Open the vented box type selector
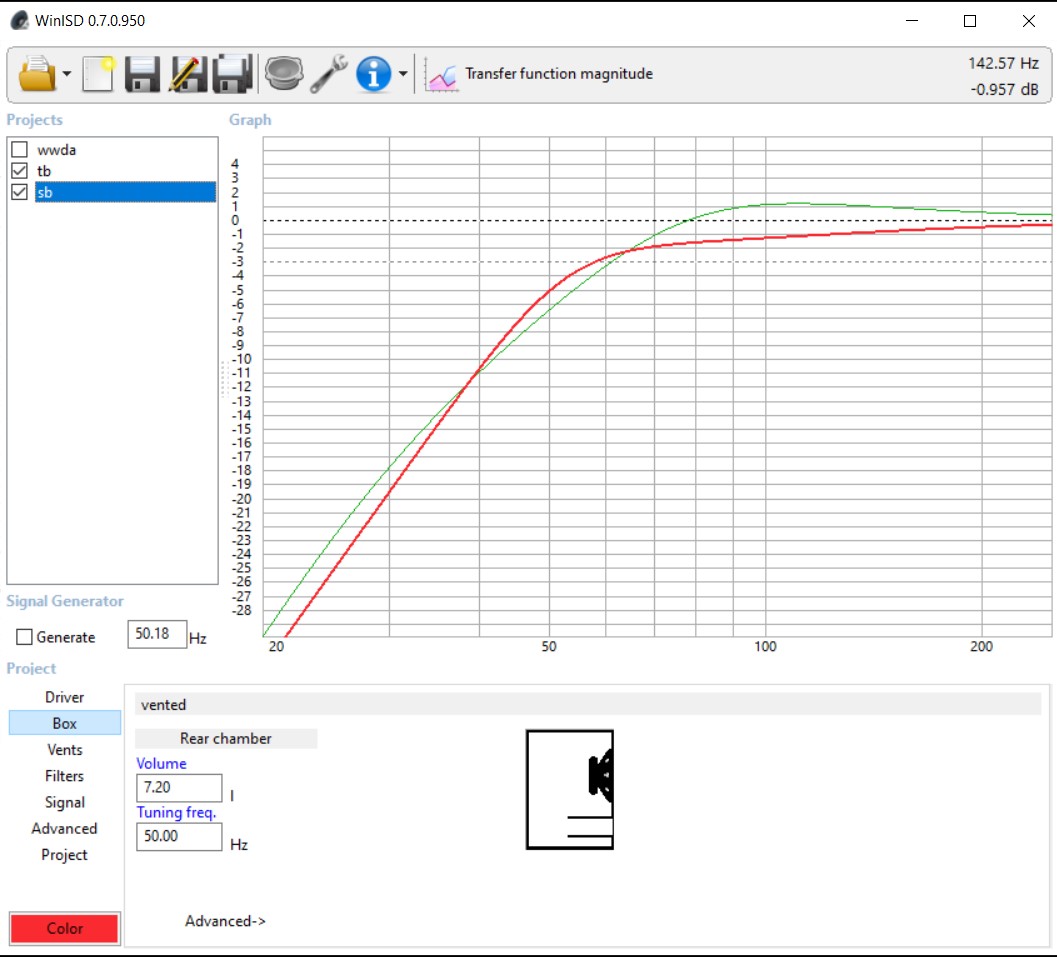 tap(588, 704)
